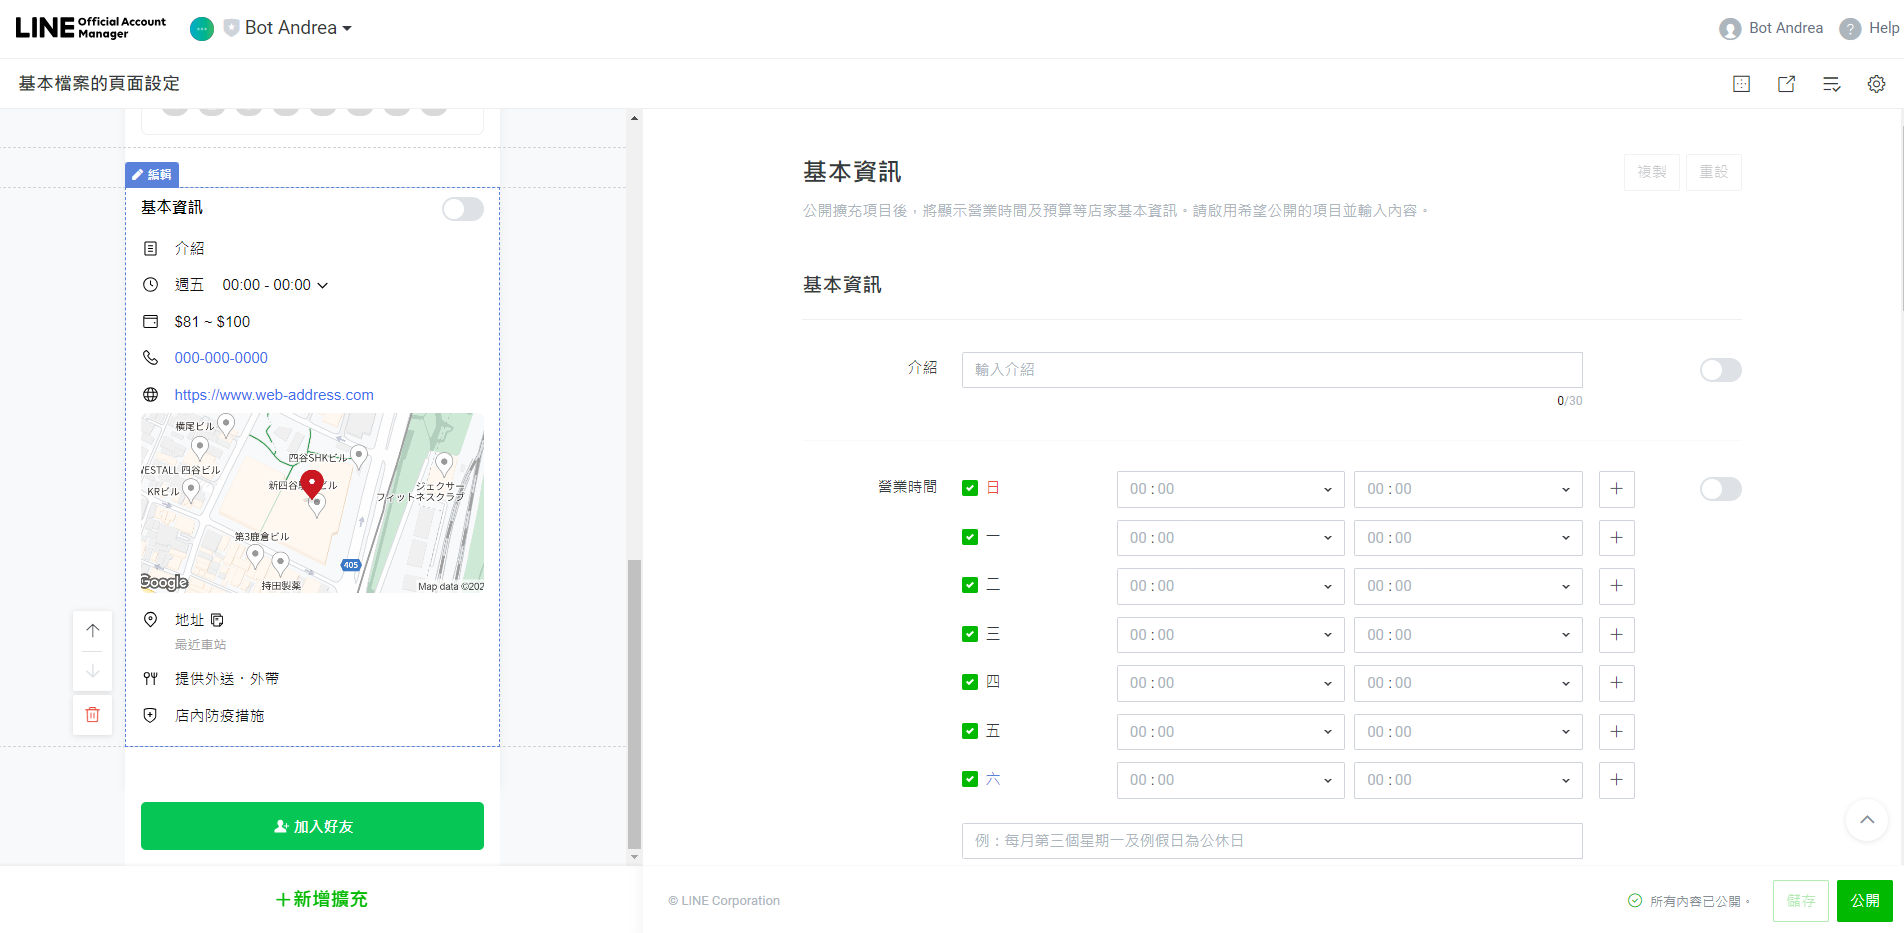This screenshot has width=1904, height=933.
Task: Open the settings gear icon
Action: (x=1877, y=84)
